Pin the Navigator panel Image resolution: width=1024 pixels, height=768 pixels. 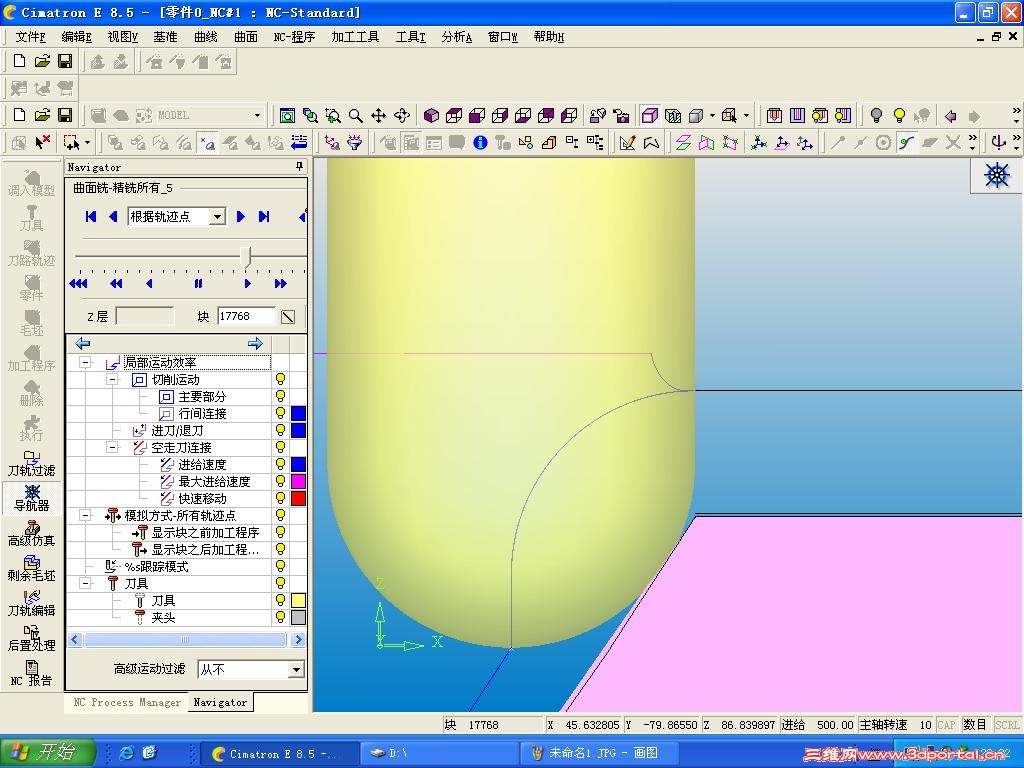tap(300, 167)
